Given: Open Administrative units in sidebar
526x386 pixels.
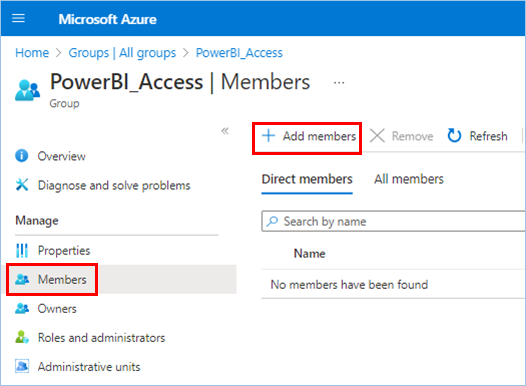Looking at the screenshot, I should [x=89, y=367].
